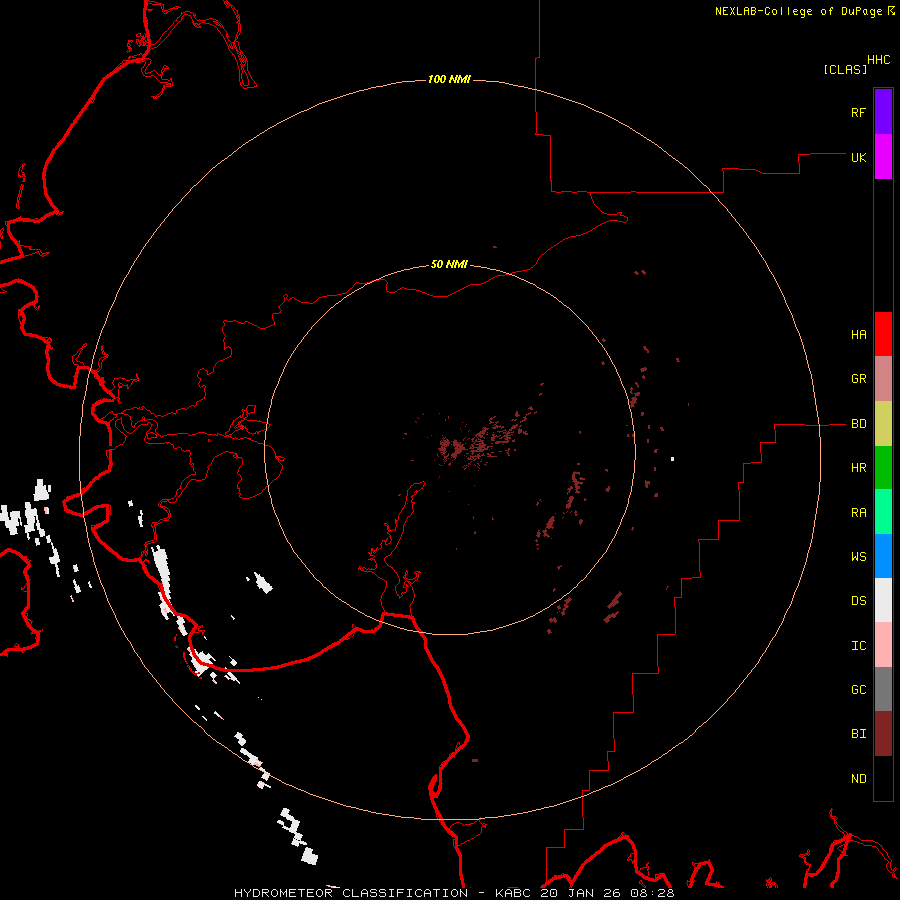This screenshot has width=900, height=900.
Task: Click the HHC product code label
Action: (879, 60)
